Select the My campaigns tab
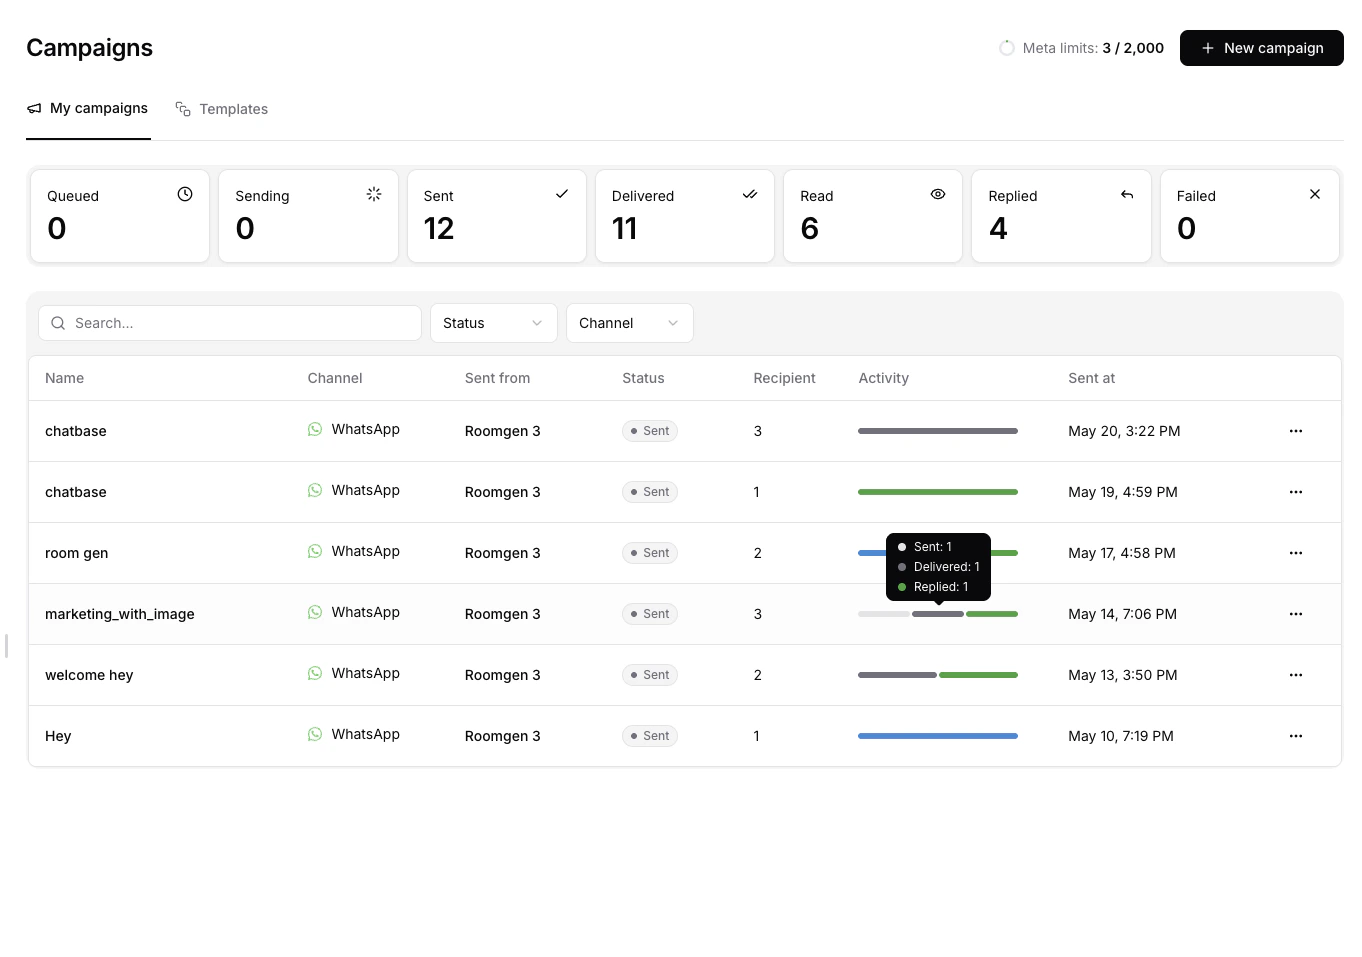Image resolution: width=1362 pixels, height=957 pixels. click(x=88, y=108)
